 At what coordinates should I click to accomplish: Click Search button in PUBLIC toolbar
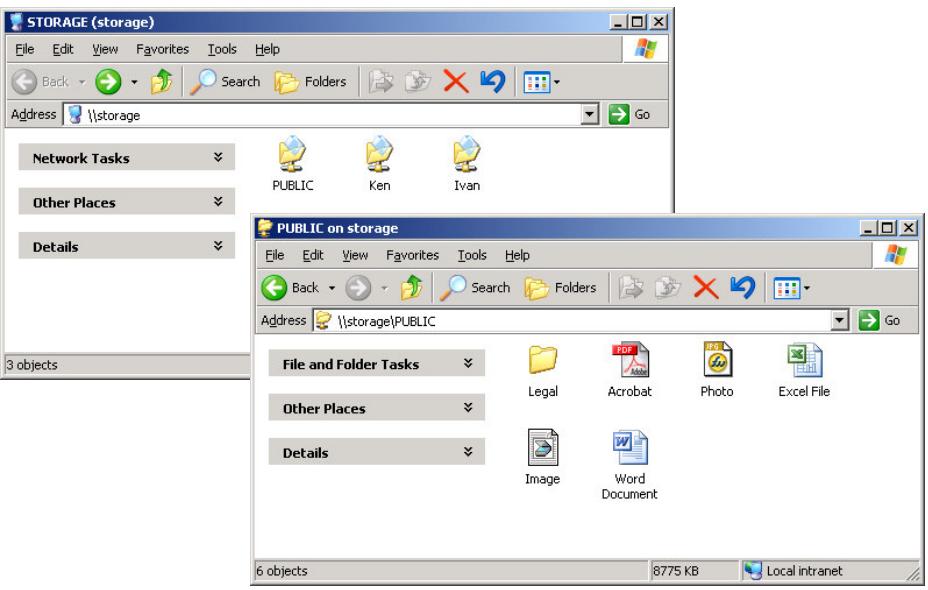click(478, 290)
